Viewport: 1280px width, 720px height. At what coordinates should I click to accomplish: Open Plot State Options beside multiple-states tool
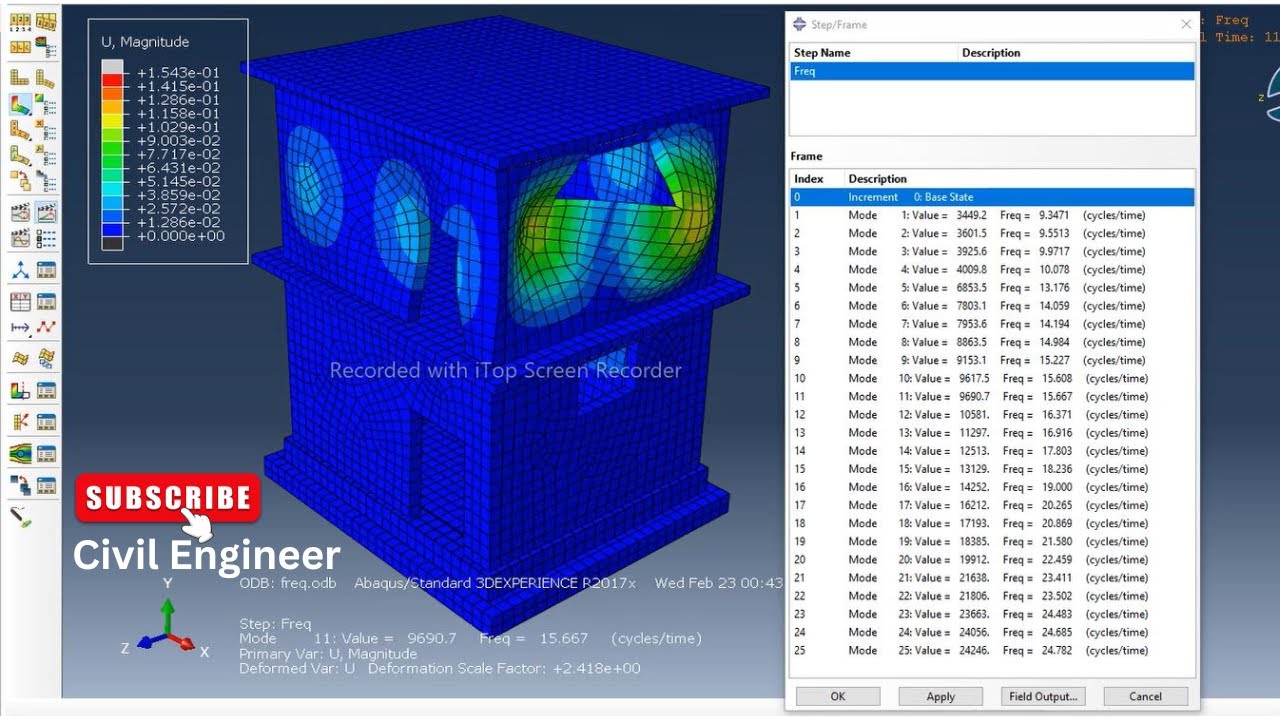click(x=46, y=182)
